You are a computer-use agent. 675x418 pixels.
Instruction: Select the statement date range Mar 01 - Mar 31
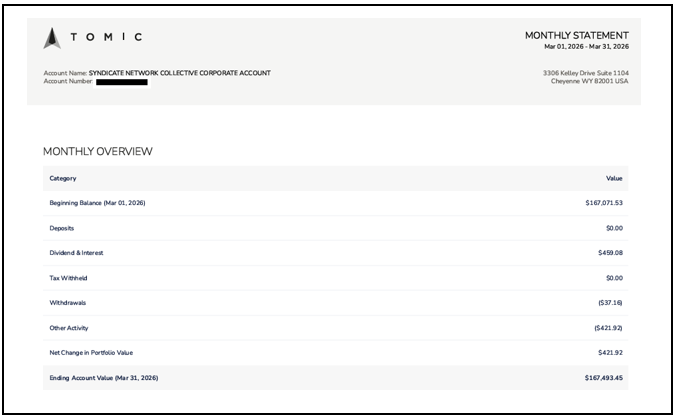click(x=586, y=46)
